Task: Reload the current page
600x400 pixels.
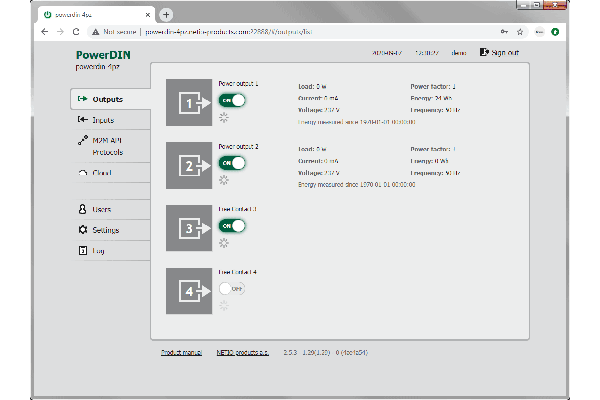Action: (x=76, y=32)
